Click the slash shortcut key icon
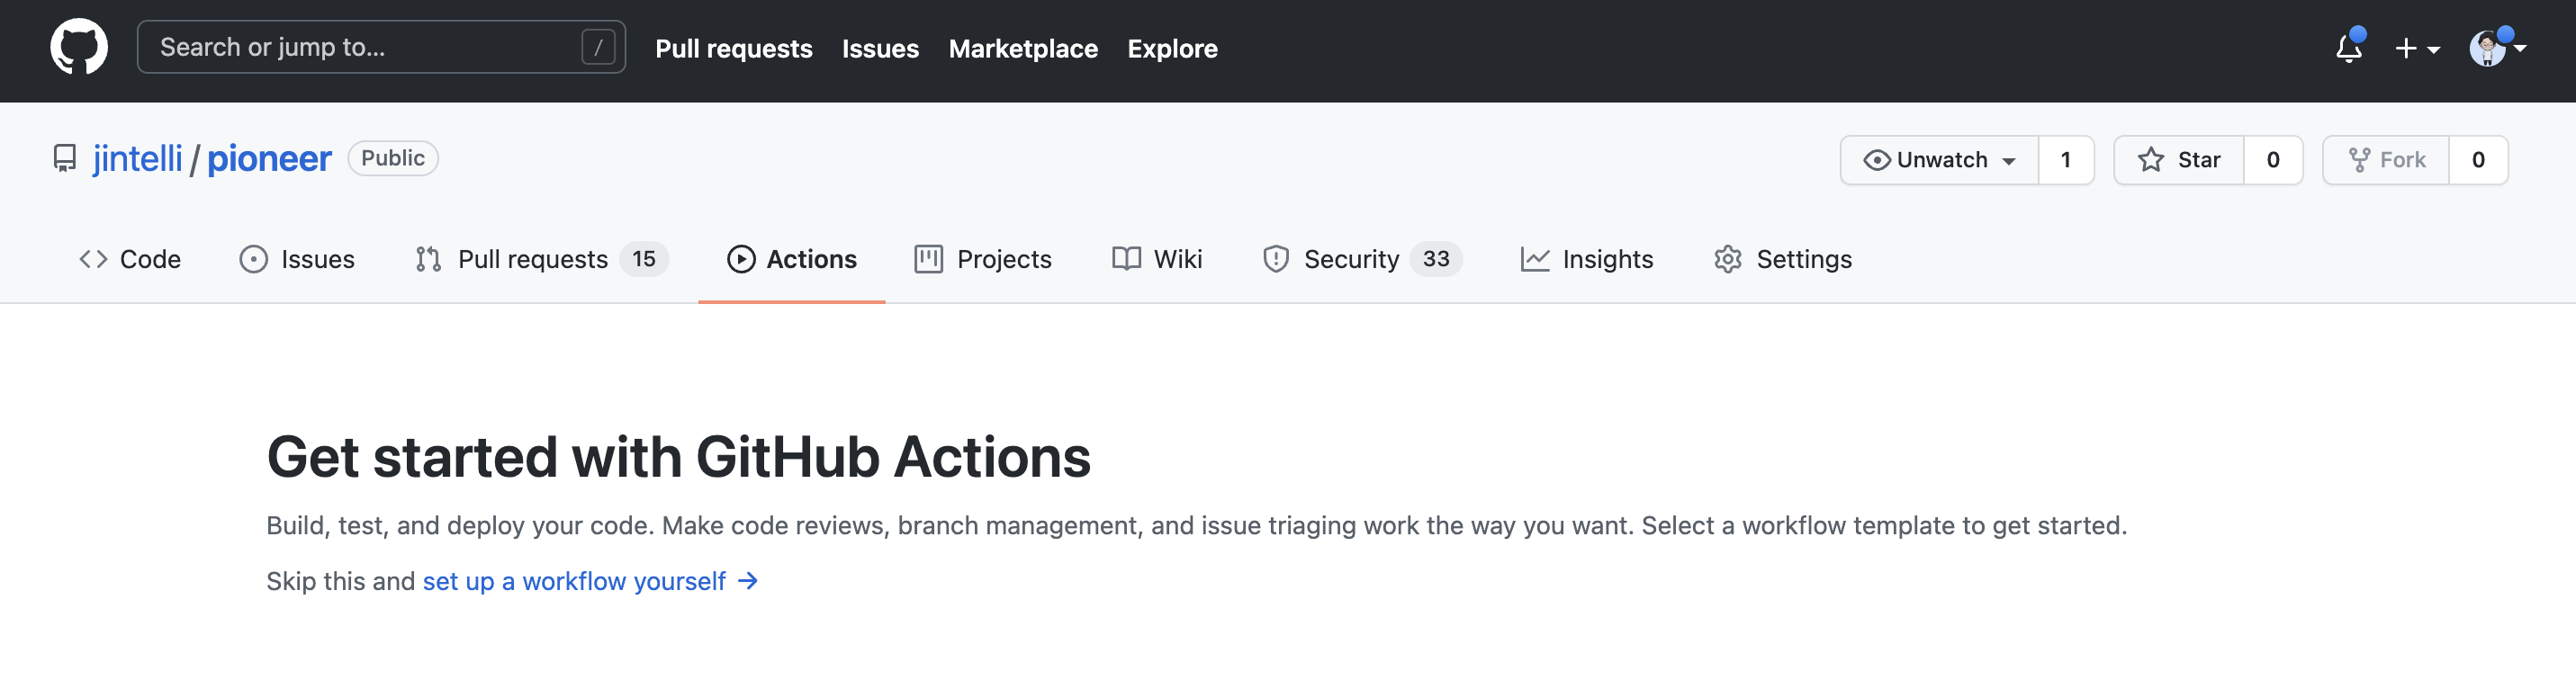The height and width of the screenshot is (689, 2576). tap(598, 47)
